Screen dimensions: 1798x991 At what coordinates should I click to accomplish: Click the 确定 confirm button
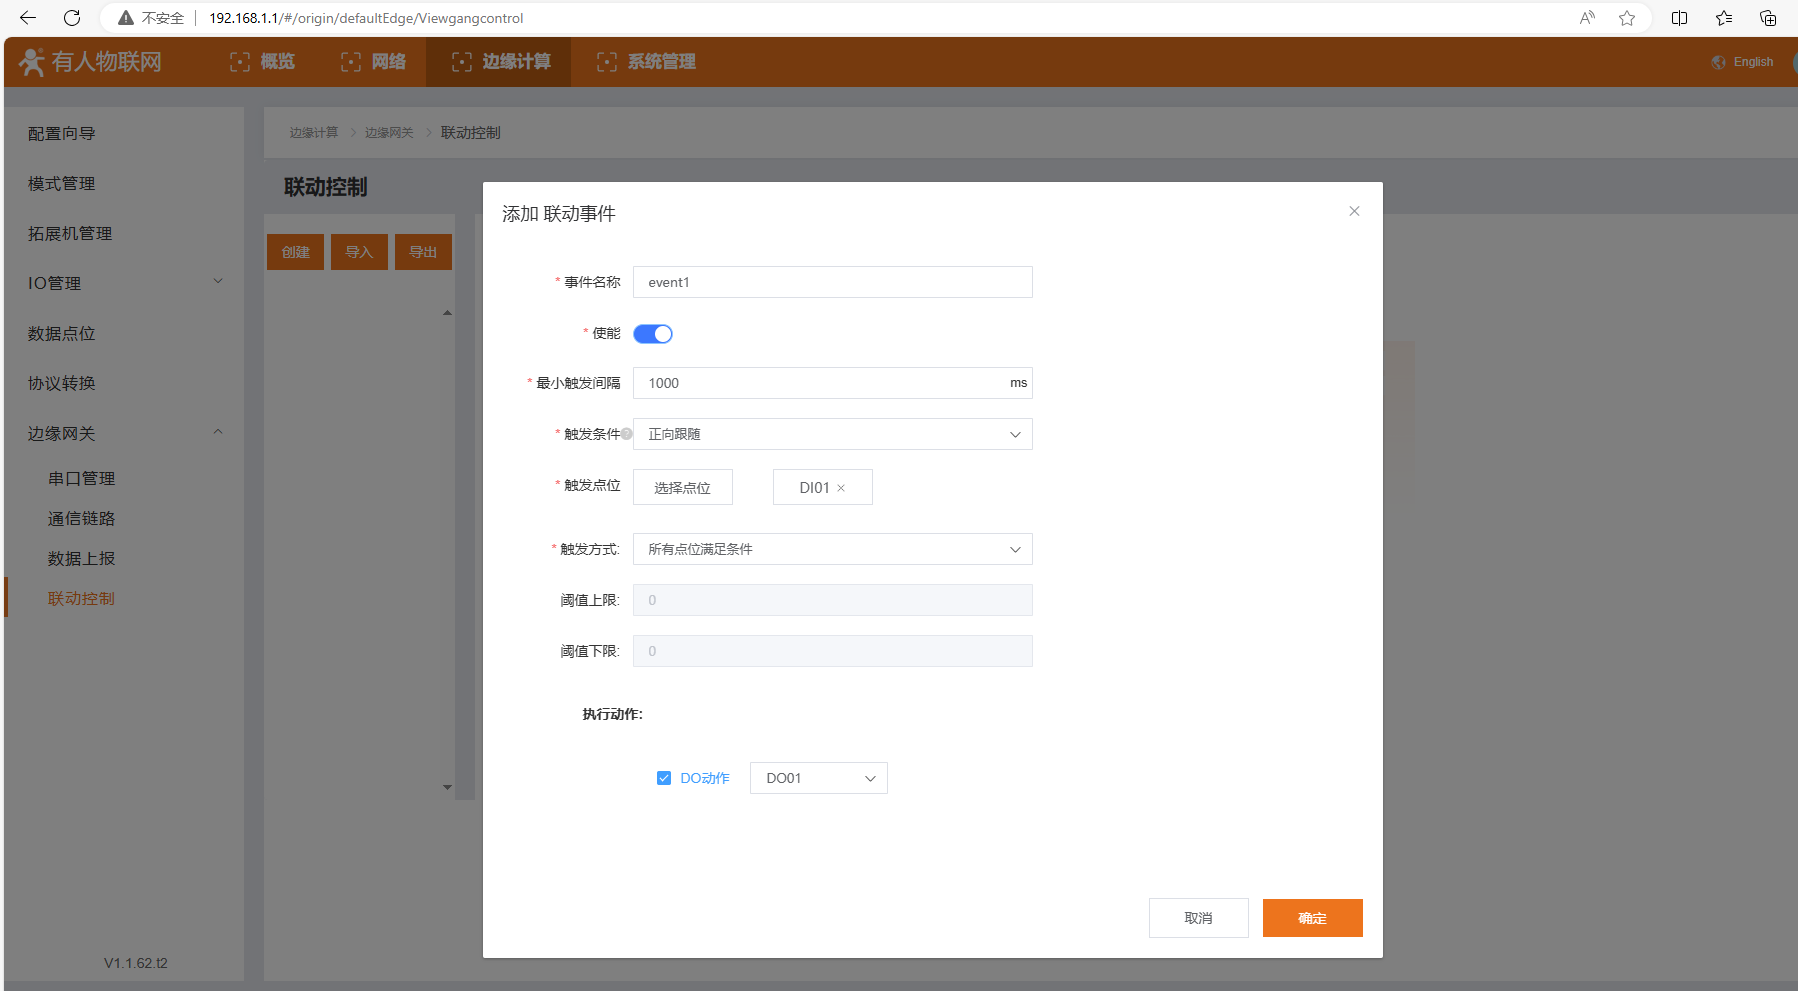coord(1312,918)
